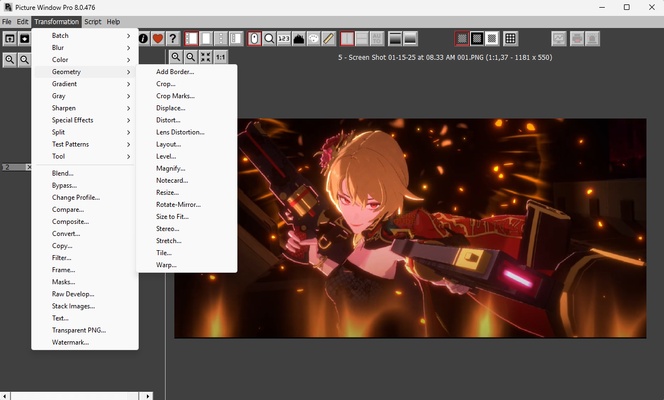The image size is (664, 400).
Task: Expand the Sharpen submenu
Action: click(x=85, y=108)
